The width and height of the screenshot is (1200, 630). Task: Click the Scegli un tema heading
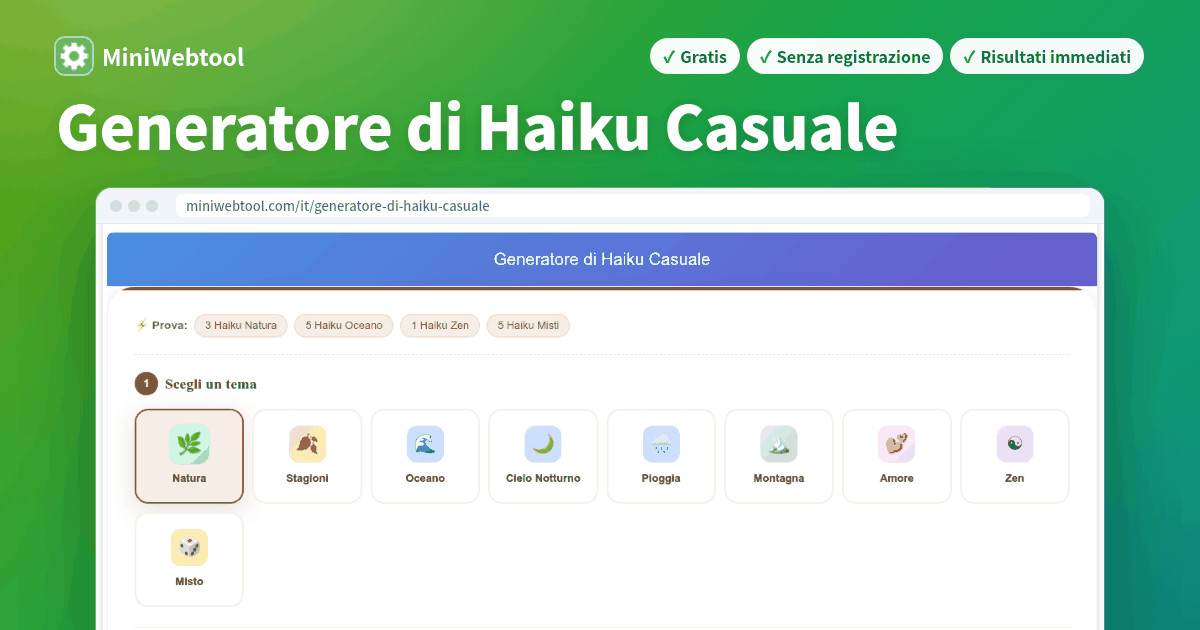tap(211, 384)
